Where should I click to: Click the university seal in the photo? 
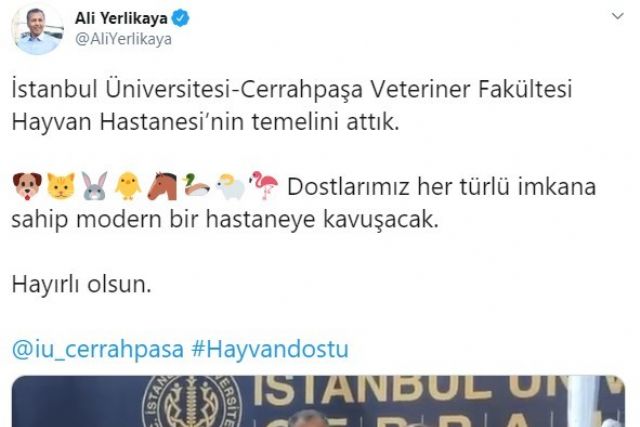pyautogui.click(x=193, y=402)
